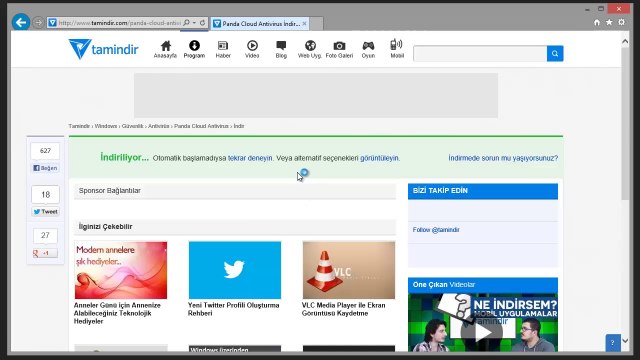
Task: Go back with the browser back arrow
Action: pyautogui.click(x=21, y=22)
